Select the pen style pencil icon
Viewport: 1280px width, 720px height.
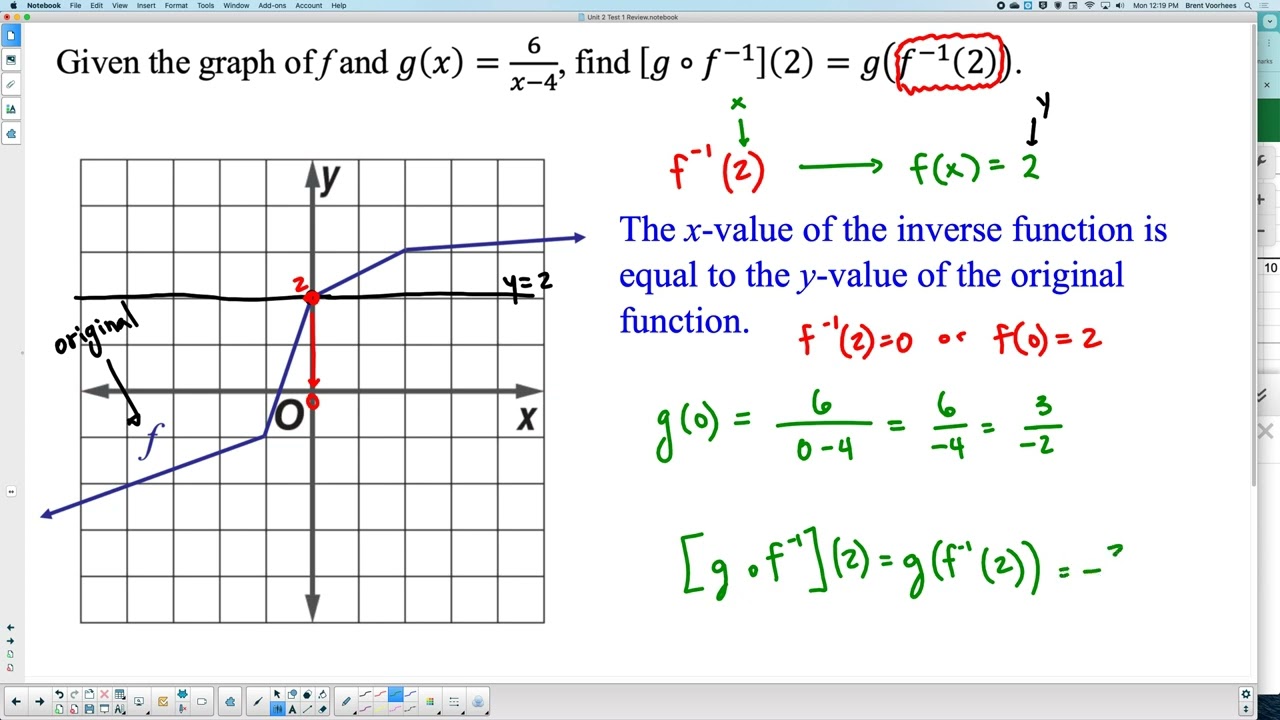[346, 701]
